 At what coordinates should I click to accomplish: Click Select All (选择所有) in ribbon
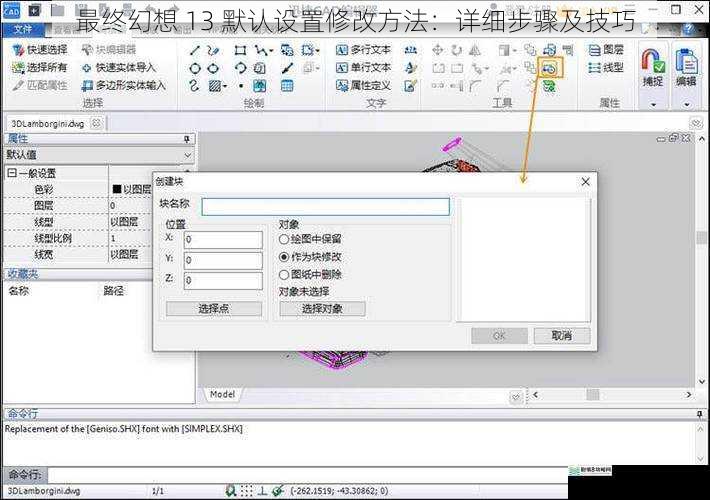coord(40,67)
